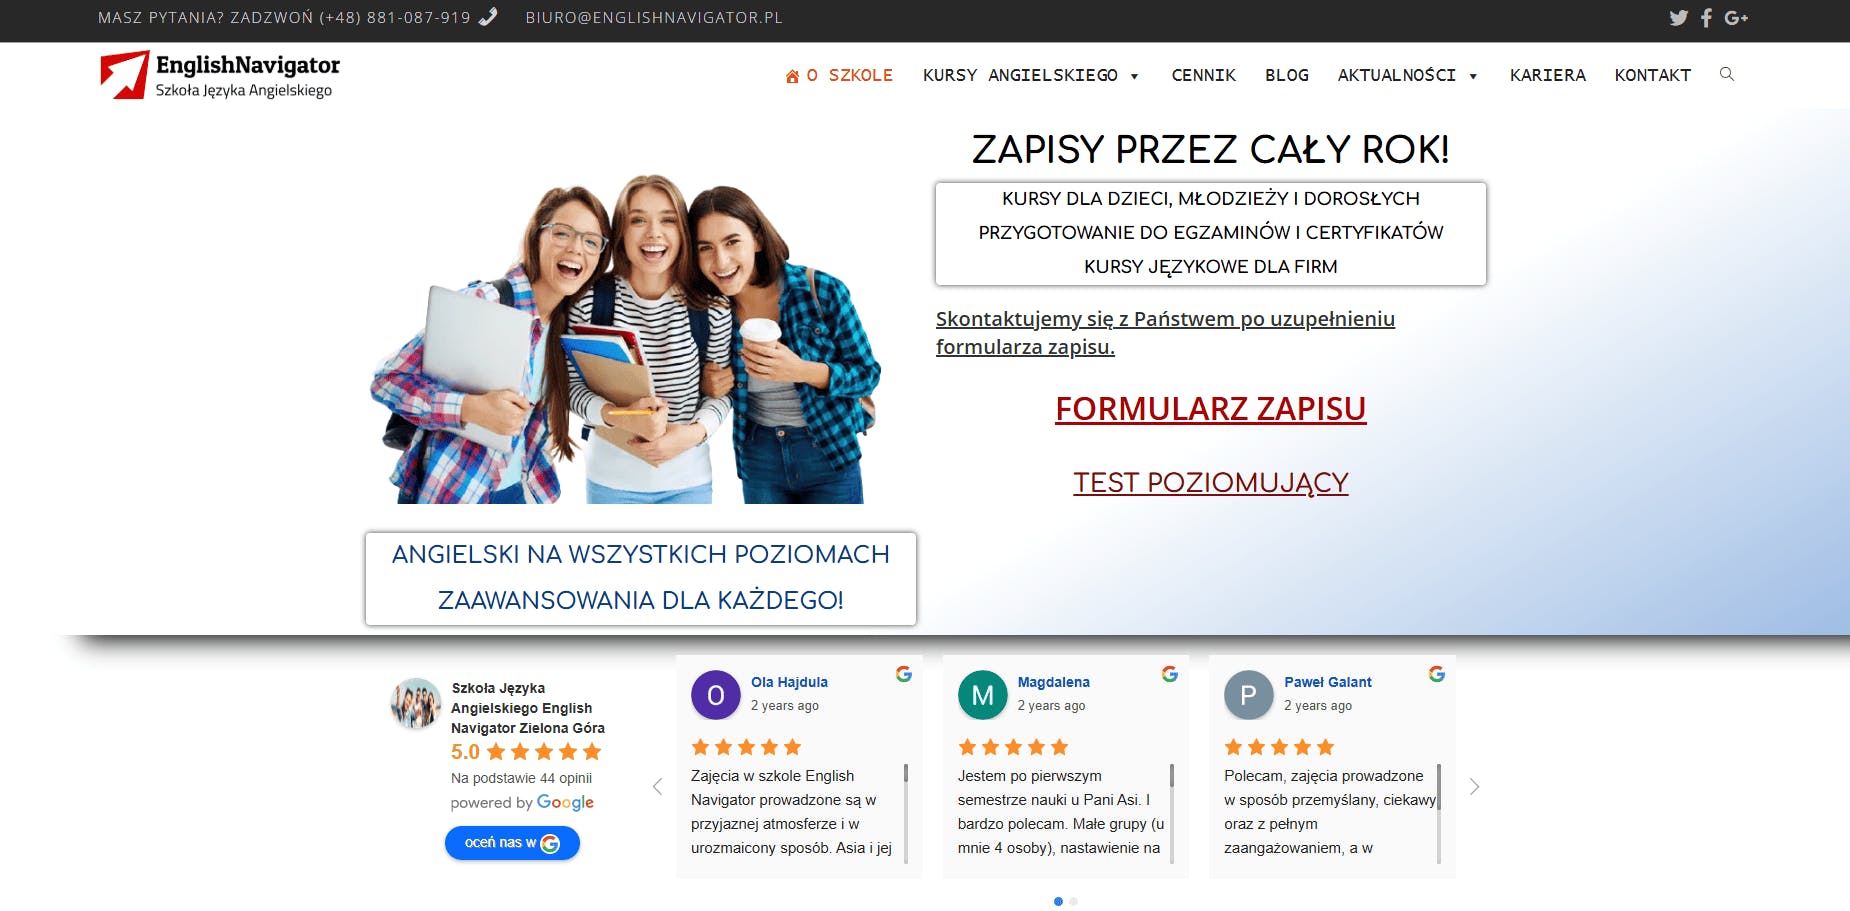Open the Twitter social link
Viewport: 1850px width, 911px height.
(x=1678, y=17)
